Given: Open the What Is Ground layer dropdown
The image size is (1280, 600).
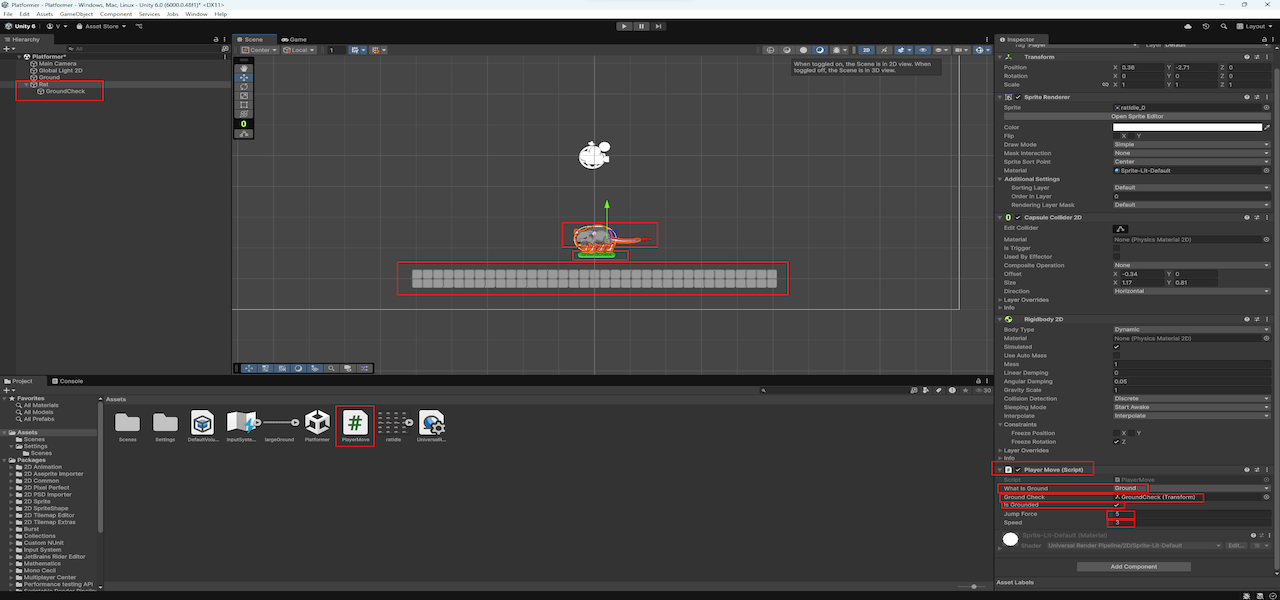Looking at the screenshot, I should (1191, 488).
